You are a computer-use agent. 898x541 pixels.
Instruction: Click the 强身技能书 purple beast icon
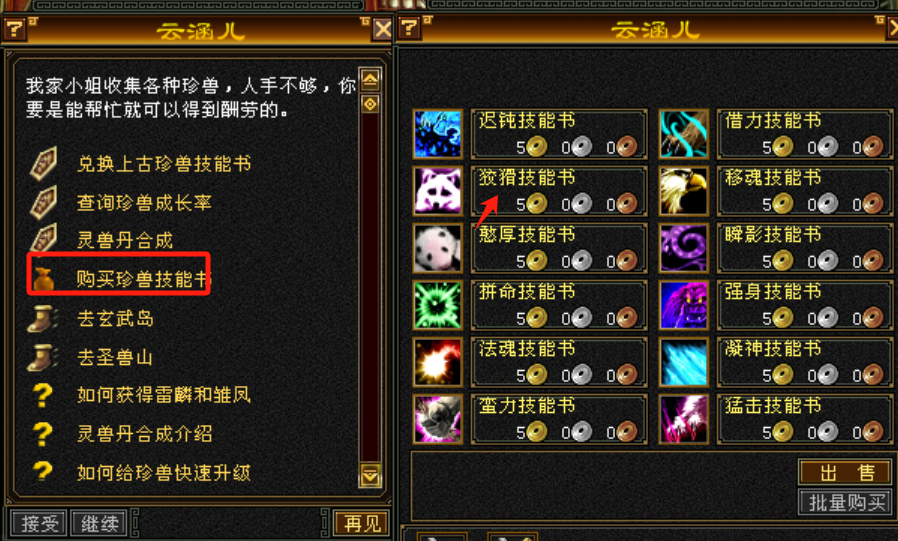(x=684, y=305)
